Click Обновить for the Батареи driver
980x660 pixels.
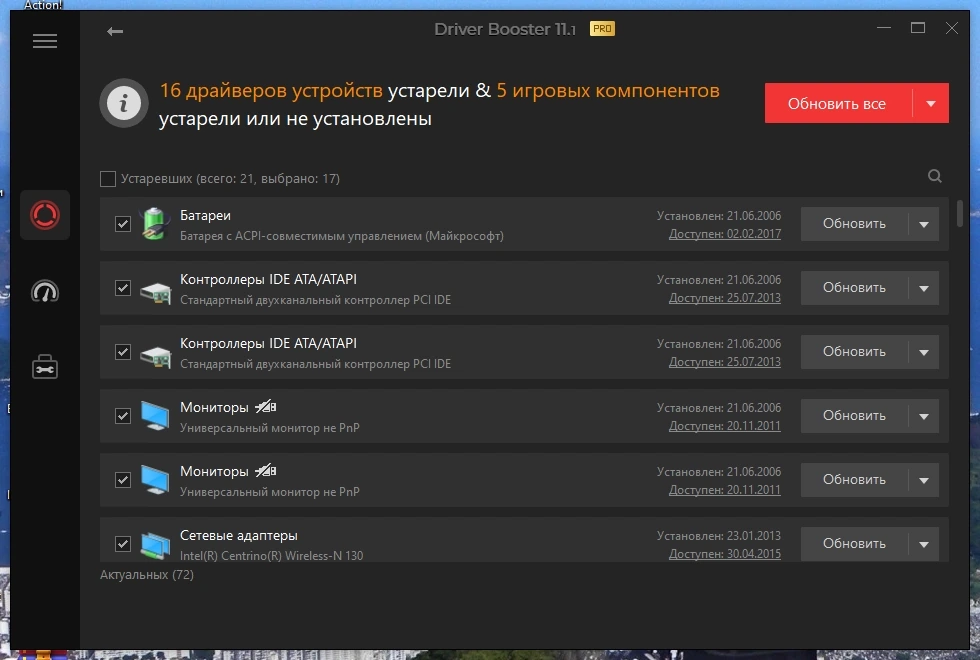tap(854, 224)
